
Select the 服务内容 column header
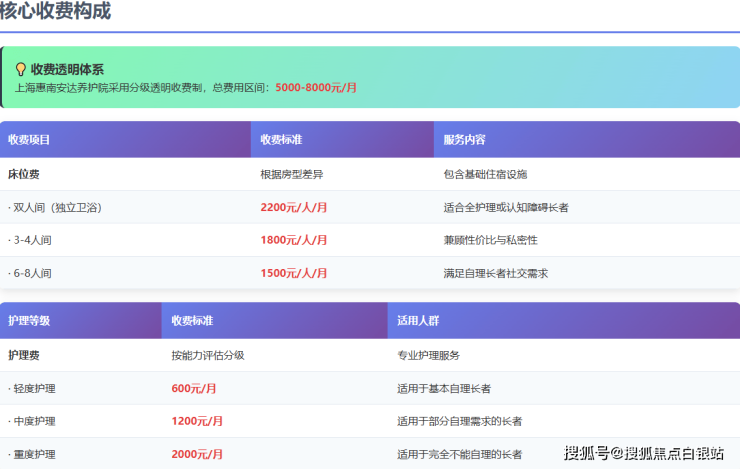[x=465, y=140]
